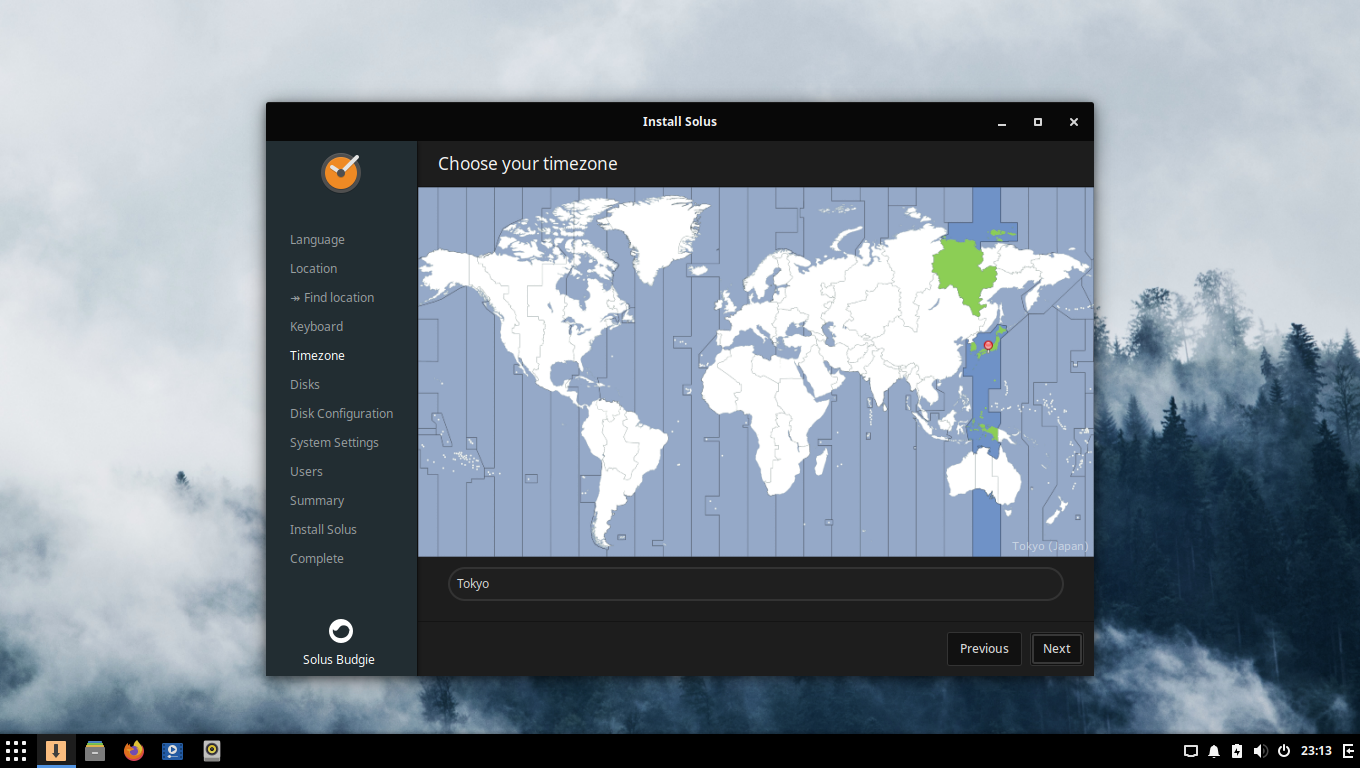Image resolution: width=1360 pixels, height=768 pixels.
Task: Open the volume control in the tray
Action: click(1260, 751)
